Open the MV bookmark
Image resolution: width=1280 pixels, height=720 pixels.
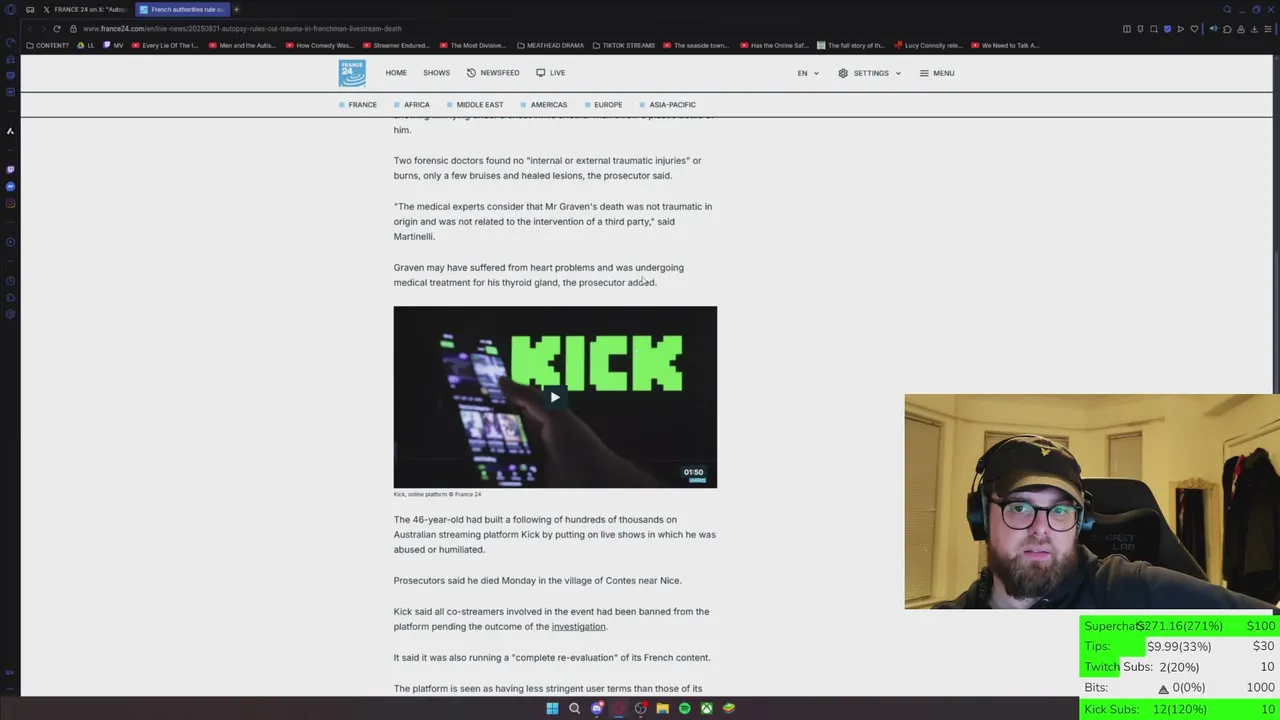pos(113,45)
